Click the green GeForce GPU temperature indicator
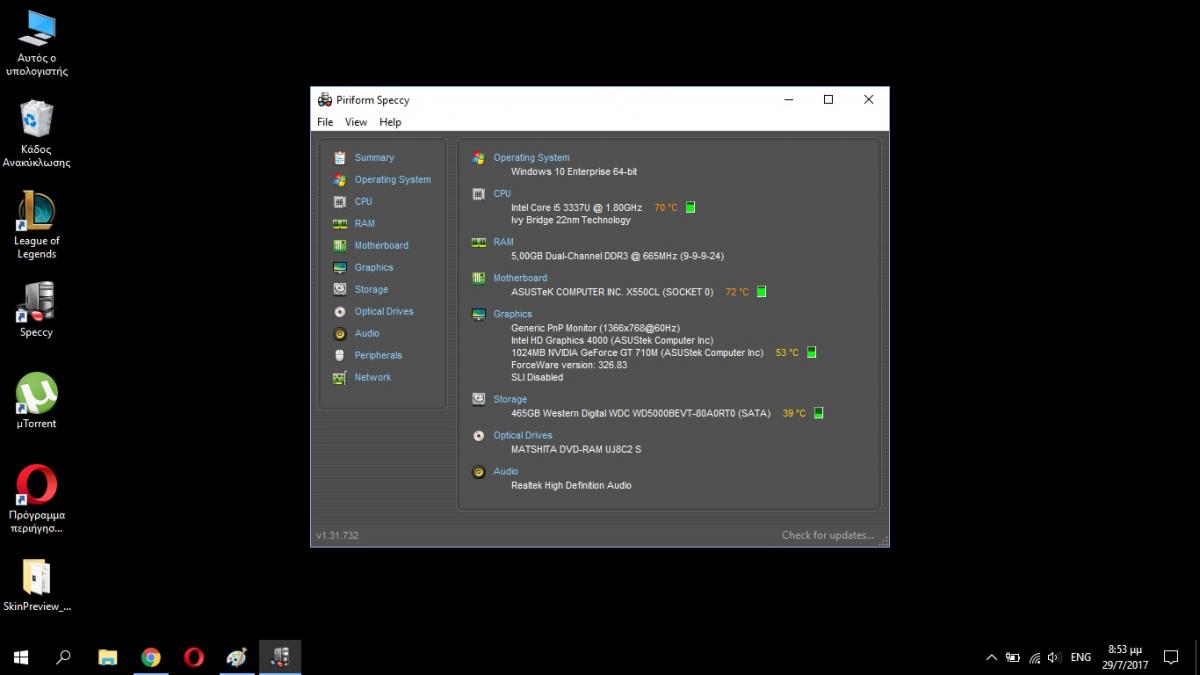 coord(811,353)
